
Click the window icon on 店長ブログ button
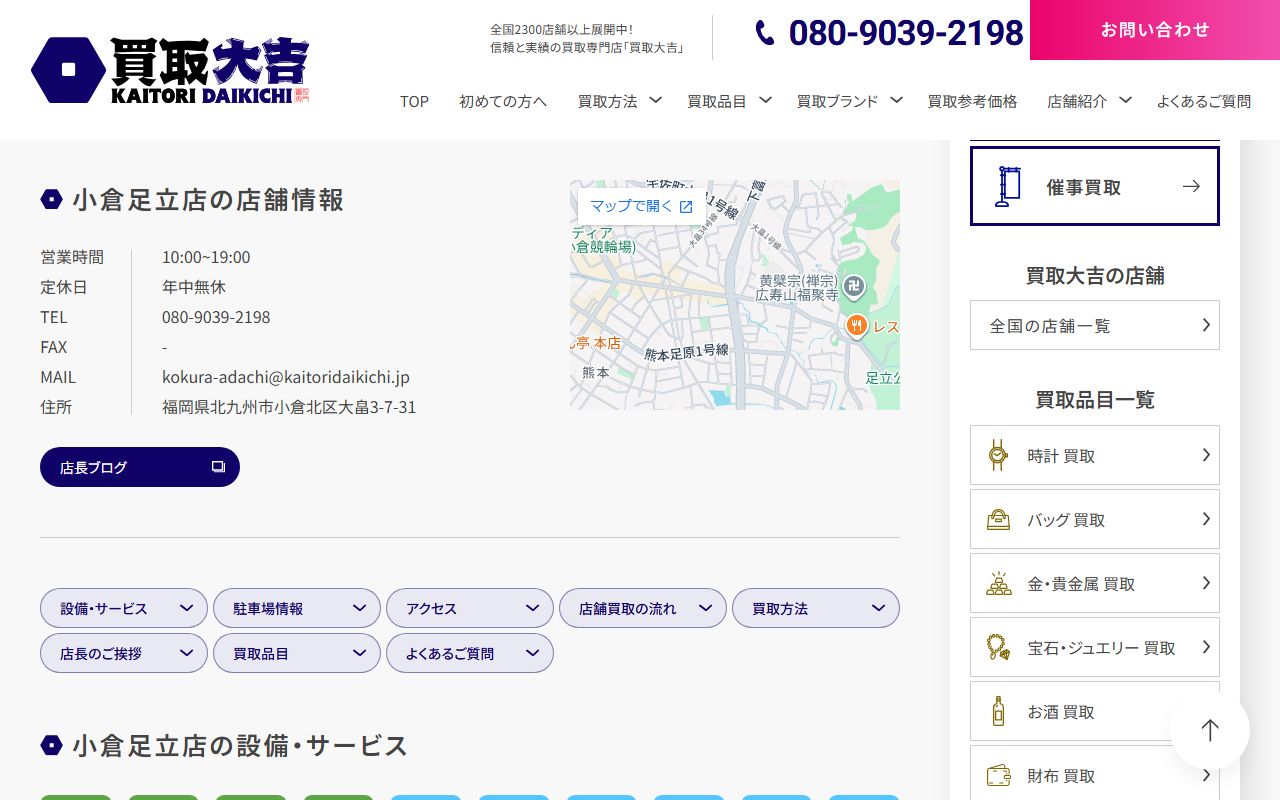pos(218,467)
